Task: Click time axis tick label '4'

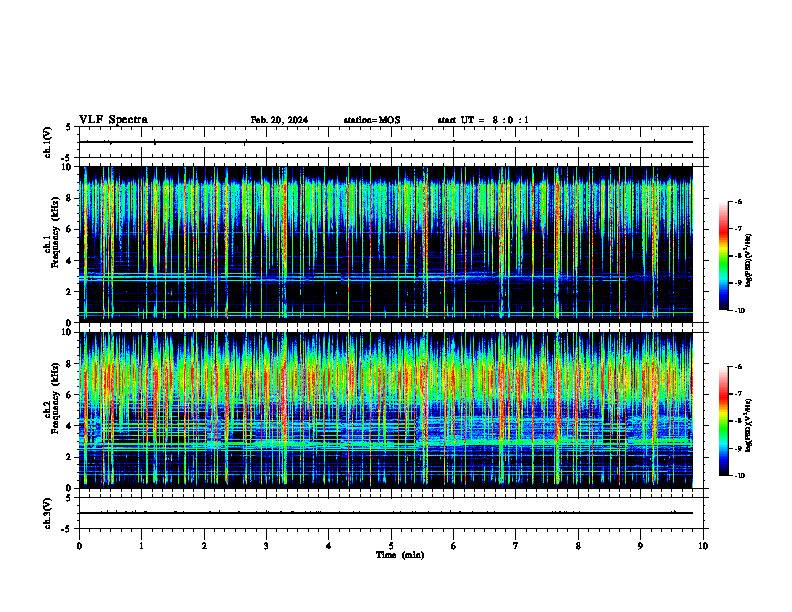Action: click(329, 546)
